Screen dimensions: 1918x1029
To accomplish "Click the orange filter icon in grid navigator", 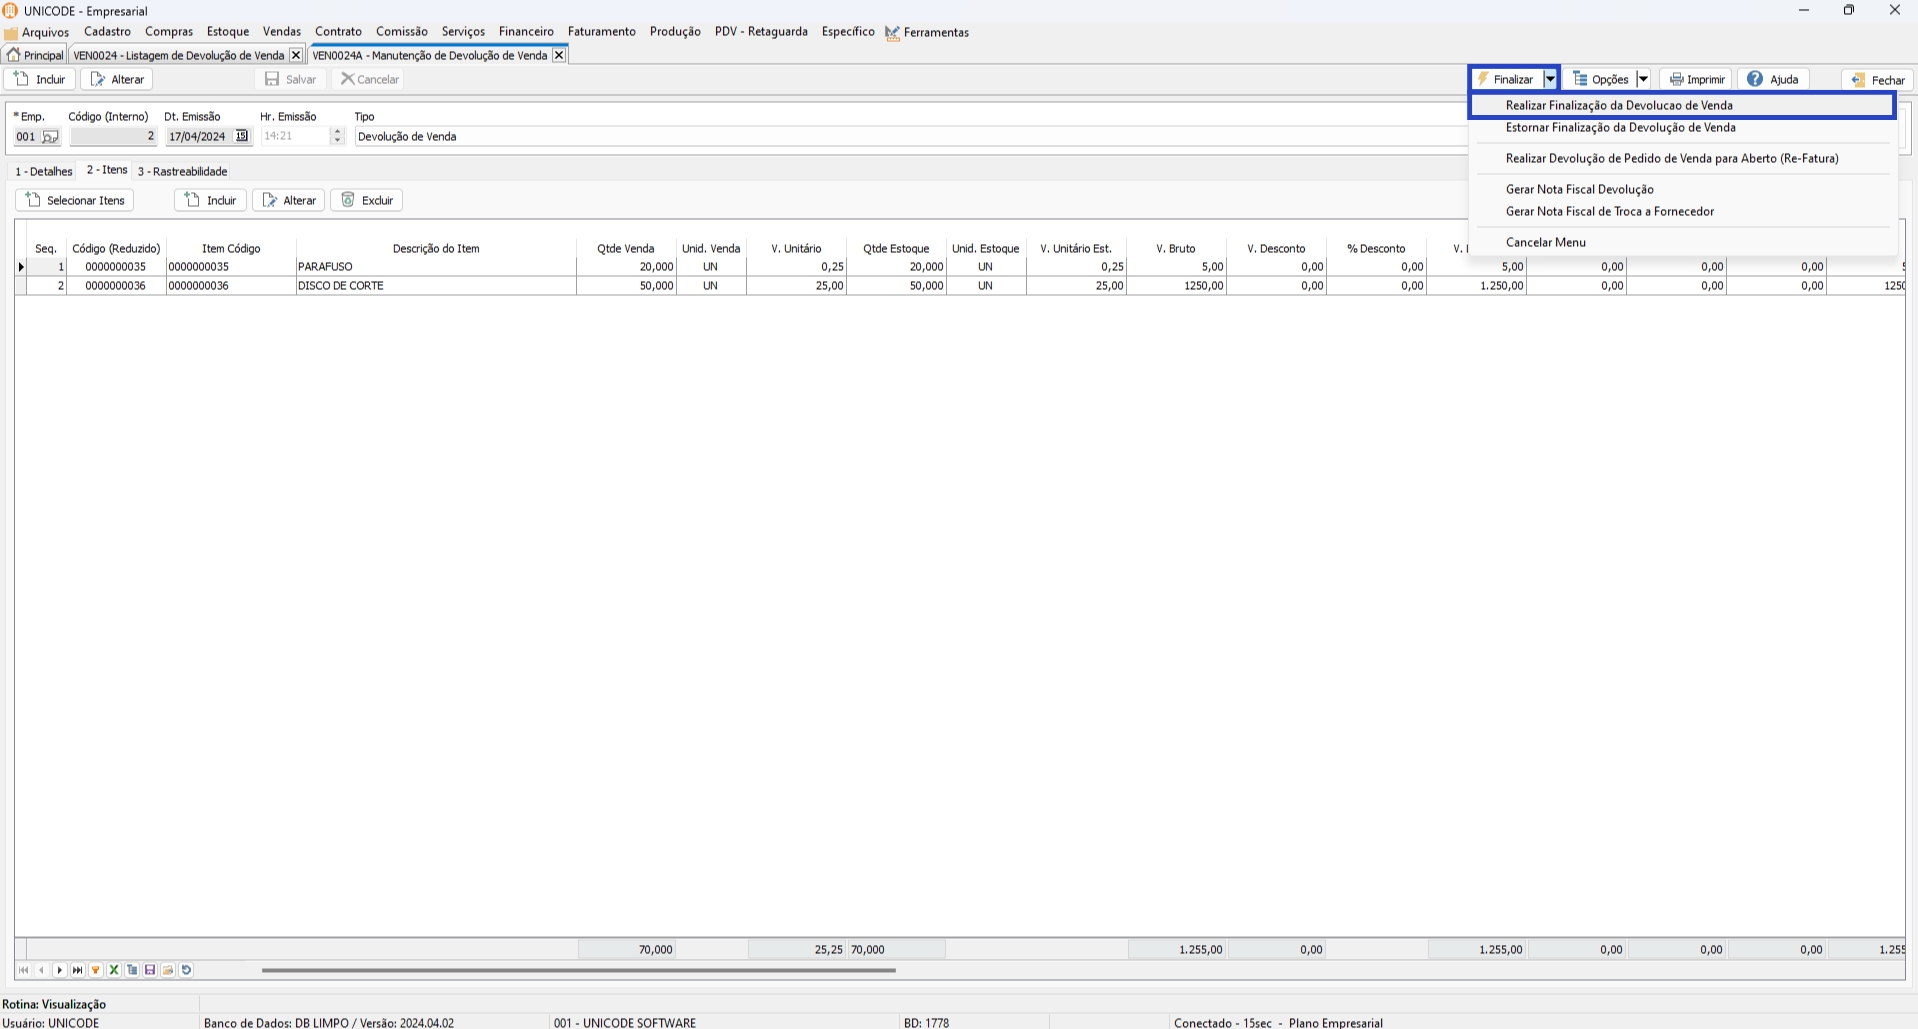I will coord(96,970).
